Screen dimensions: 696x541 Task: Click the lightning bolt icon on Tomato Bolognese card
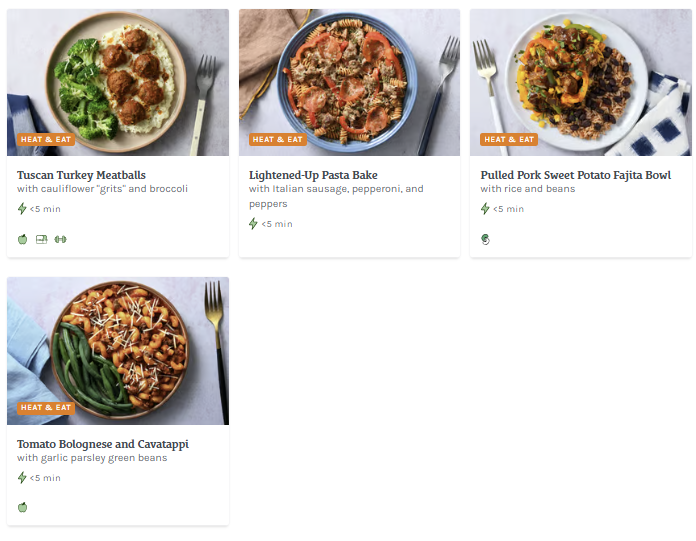pos(22,478)
